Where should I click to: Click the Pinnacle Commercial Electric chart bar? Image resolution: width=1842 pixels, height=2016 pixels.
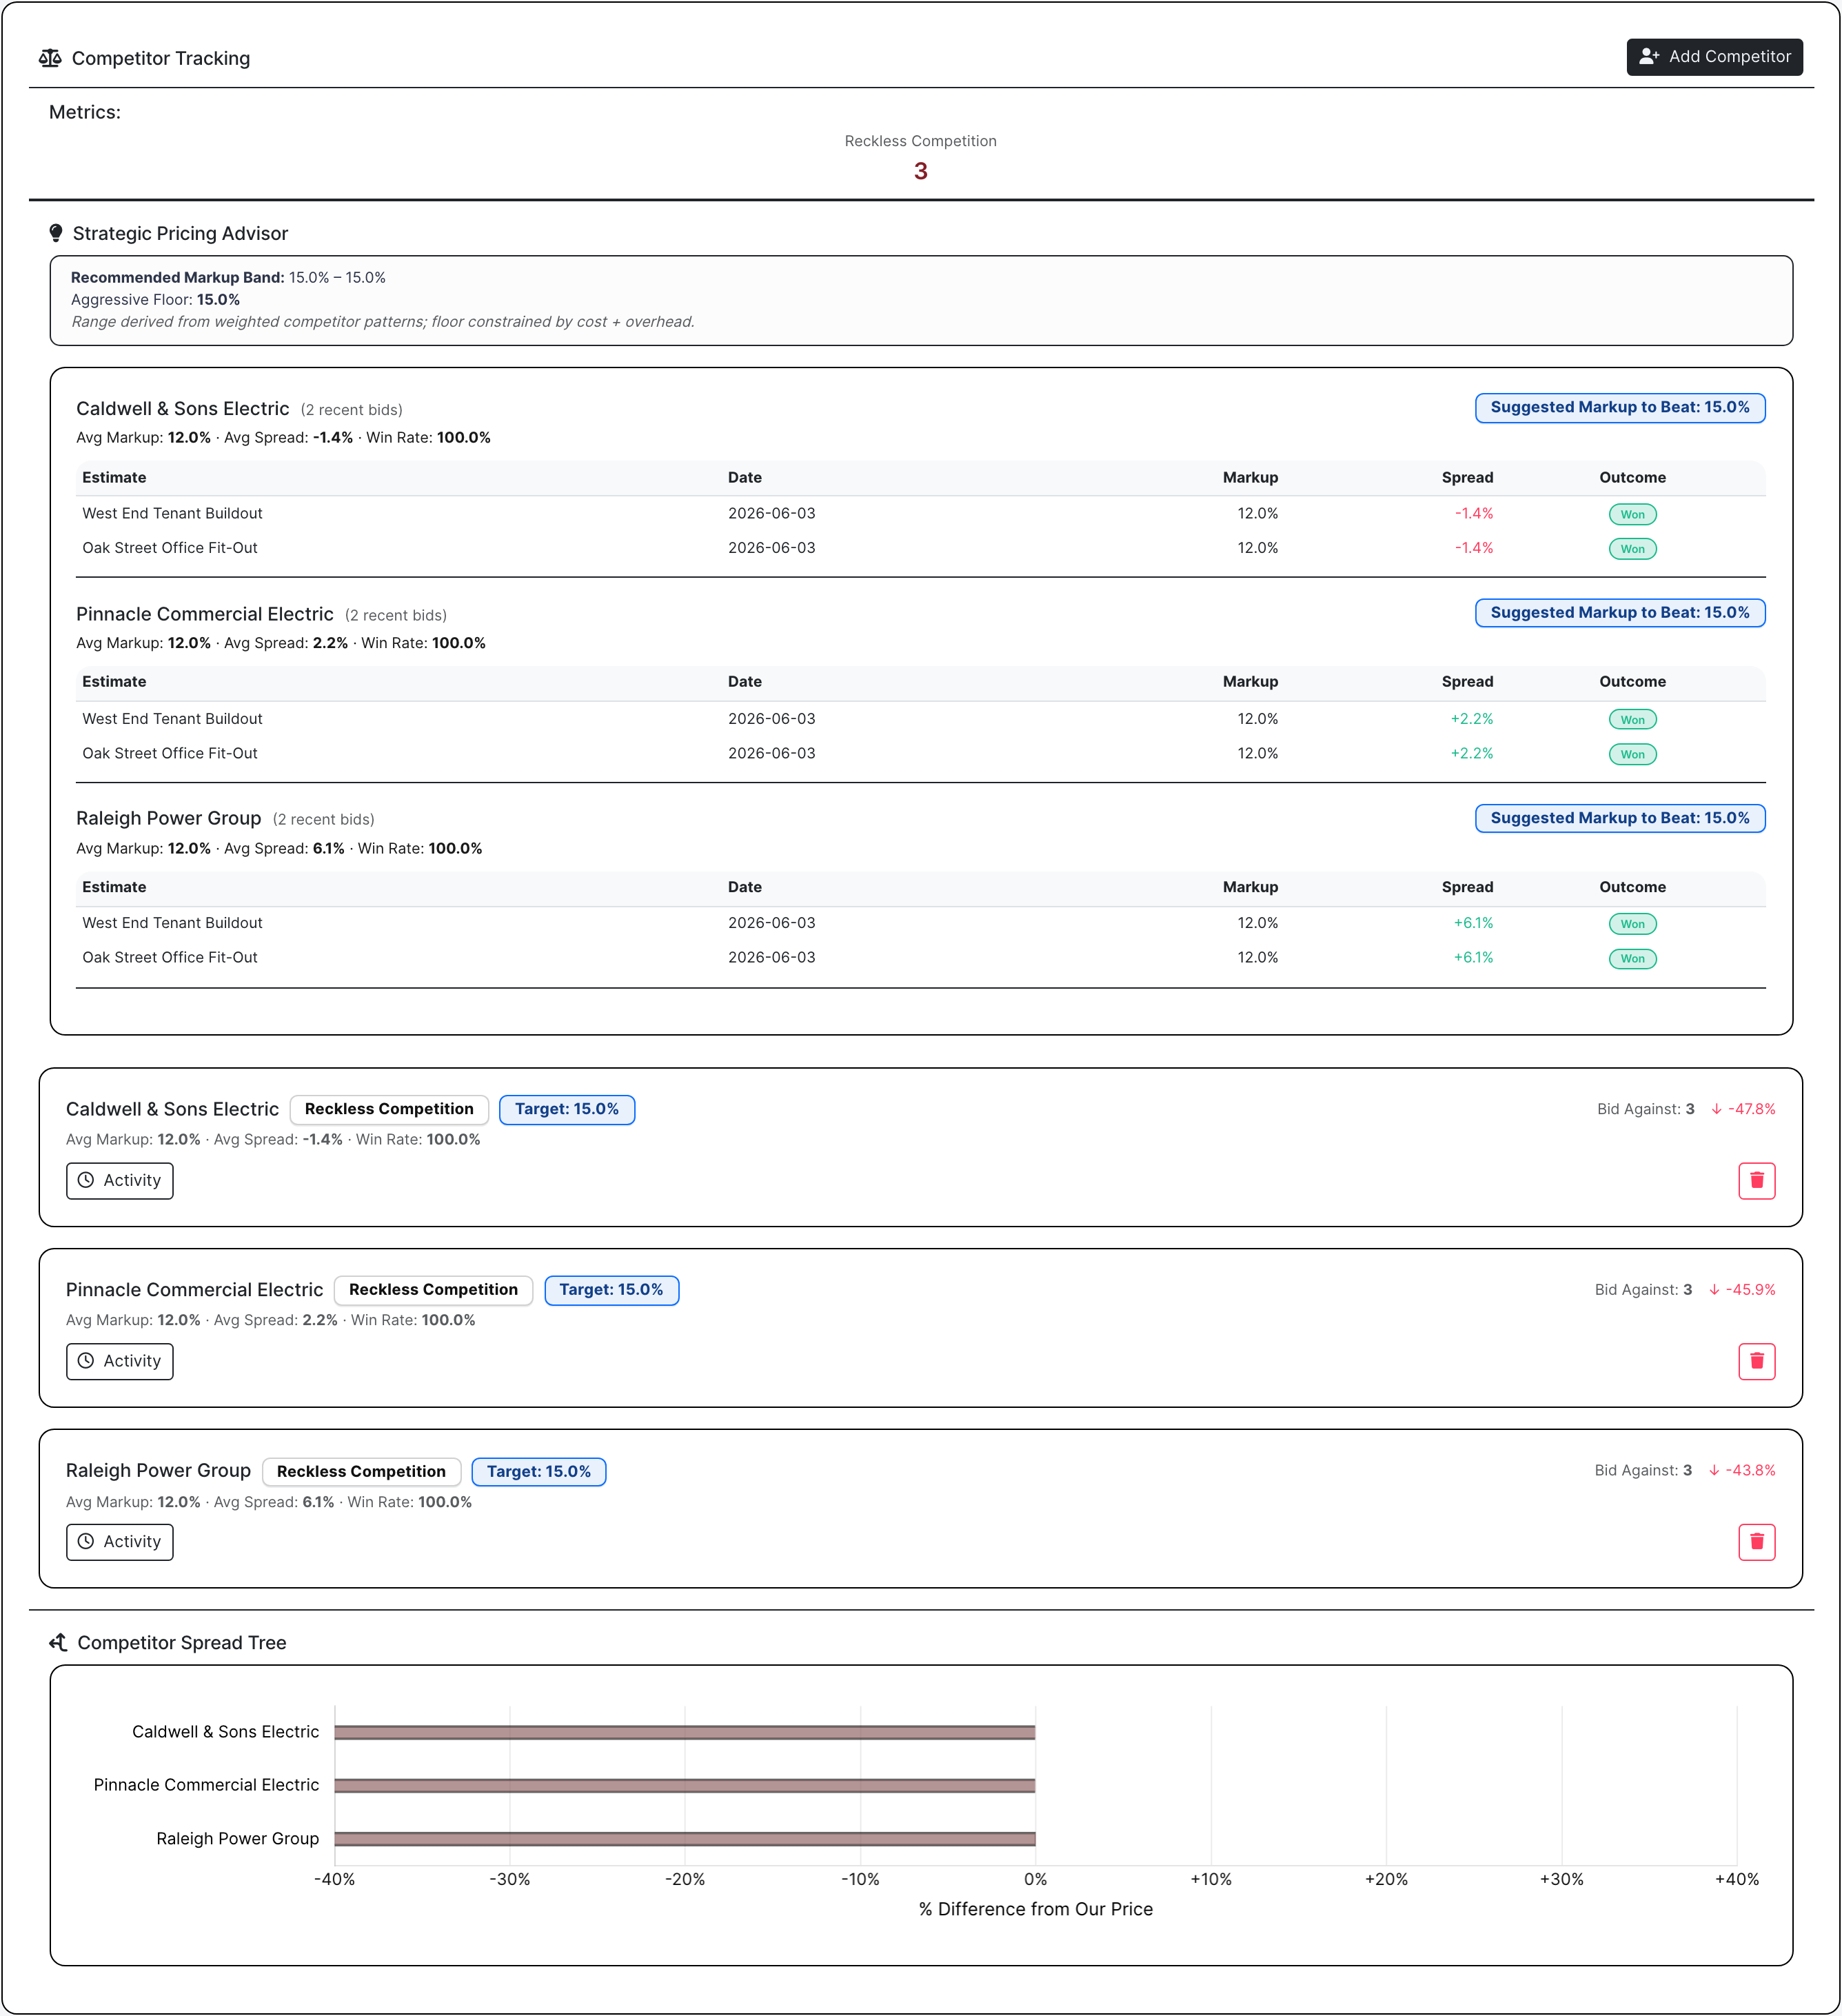(x=684, y=1784)
